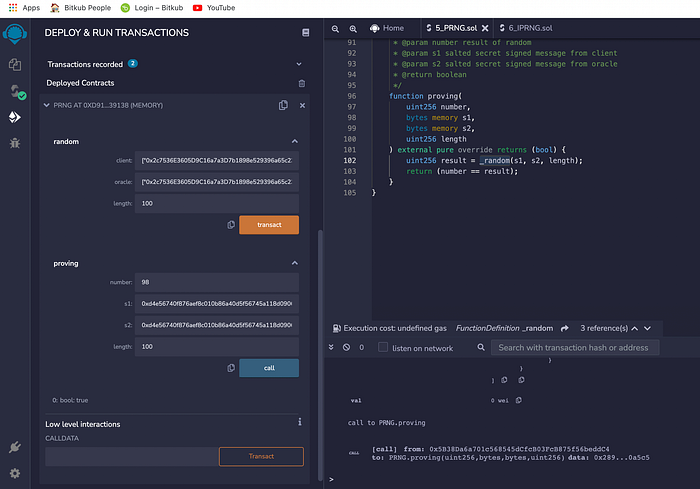
Task: Toggle the listen on network checkbox
Action: [383, 347]
